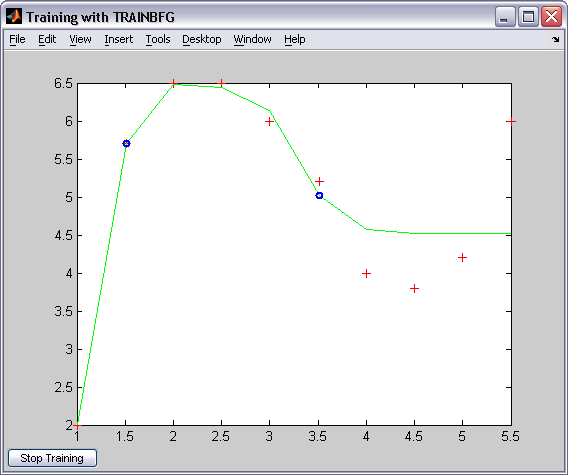Open the Window menu
Image resolution: width=568 pixels, height=475 pixels.
pos(252,39)
